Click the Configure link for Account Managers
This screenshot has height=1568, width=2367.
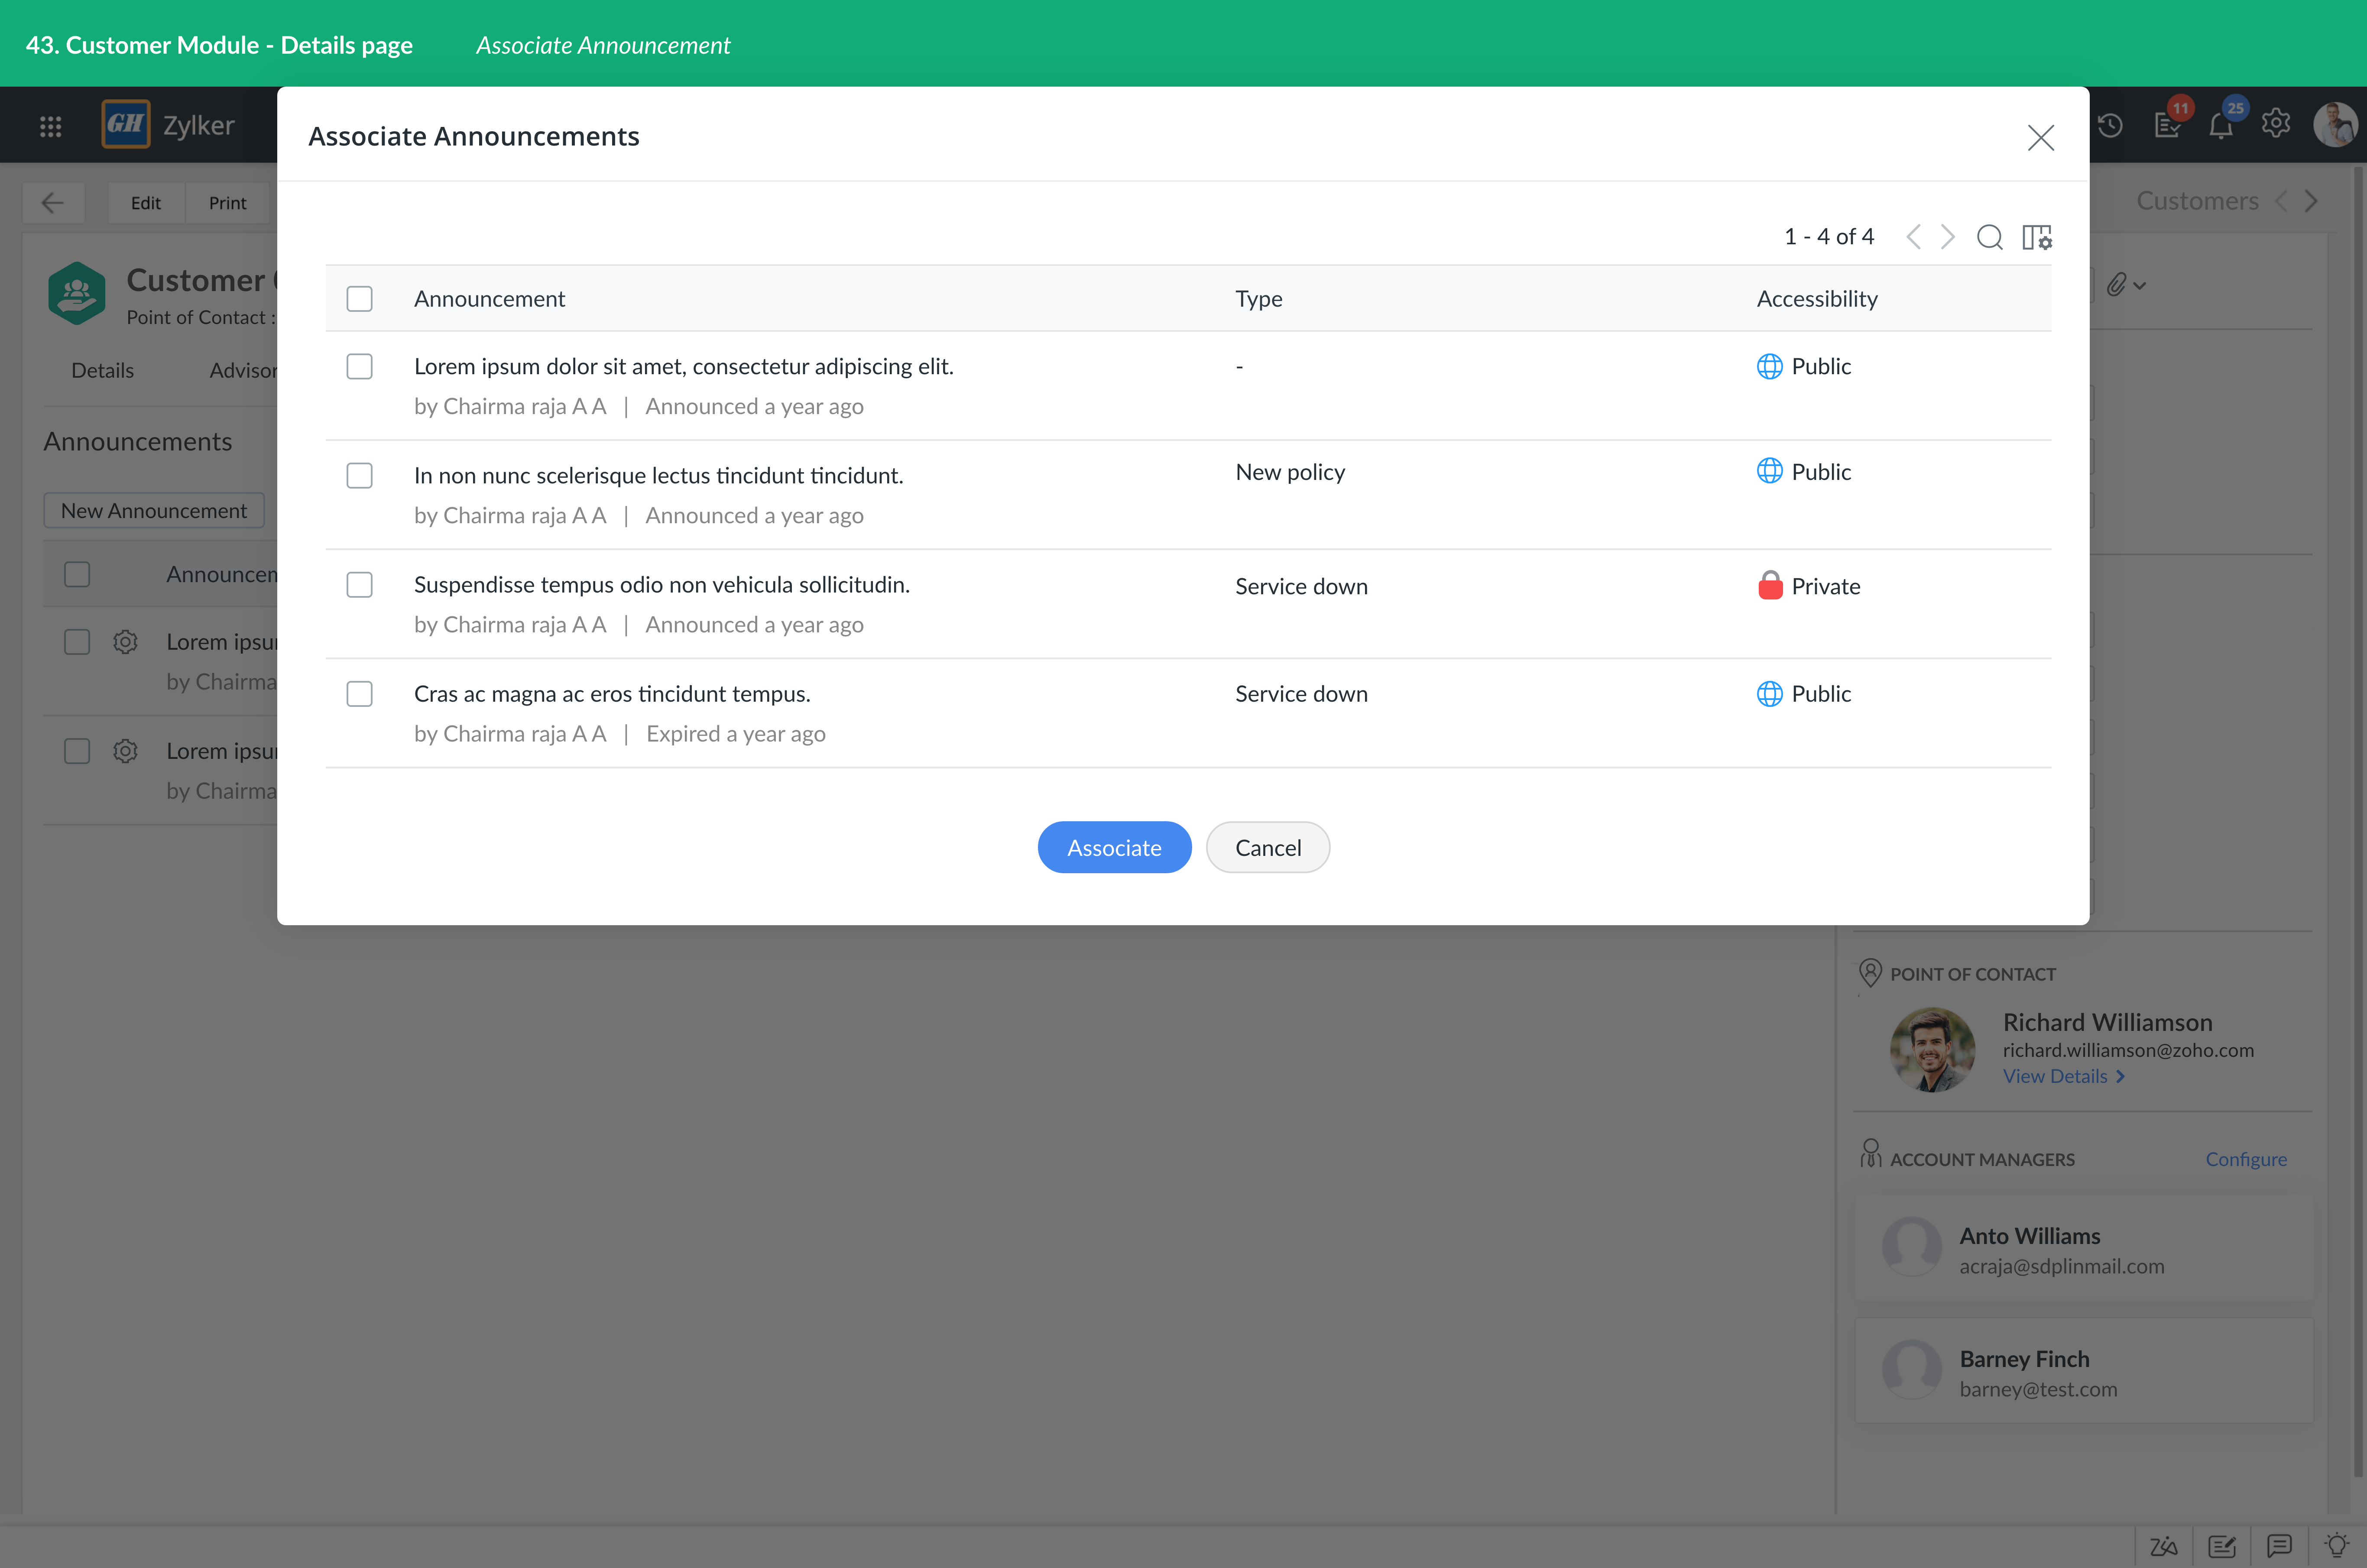[x=2246, y=1160]
